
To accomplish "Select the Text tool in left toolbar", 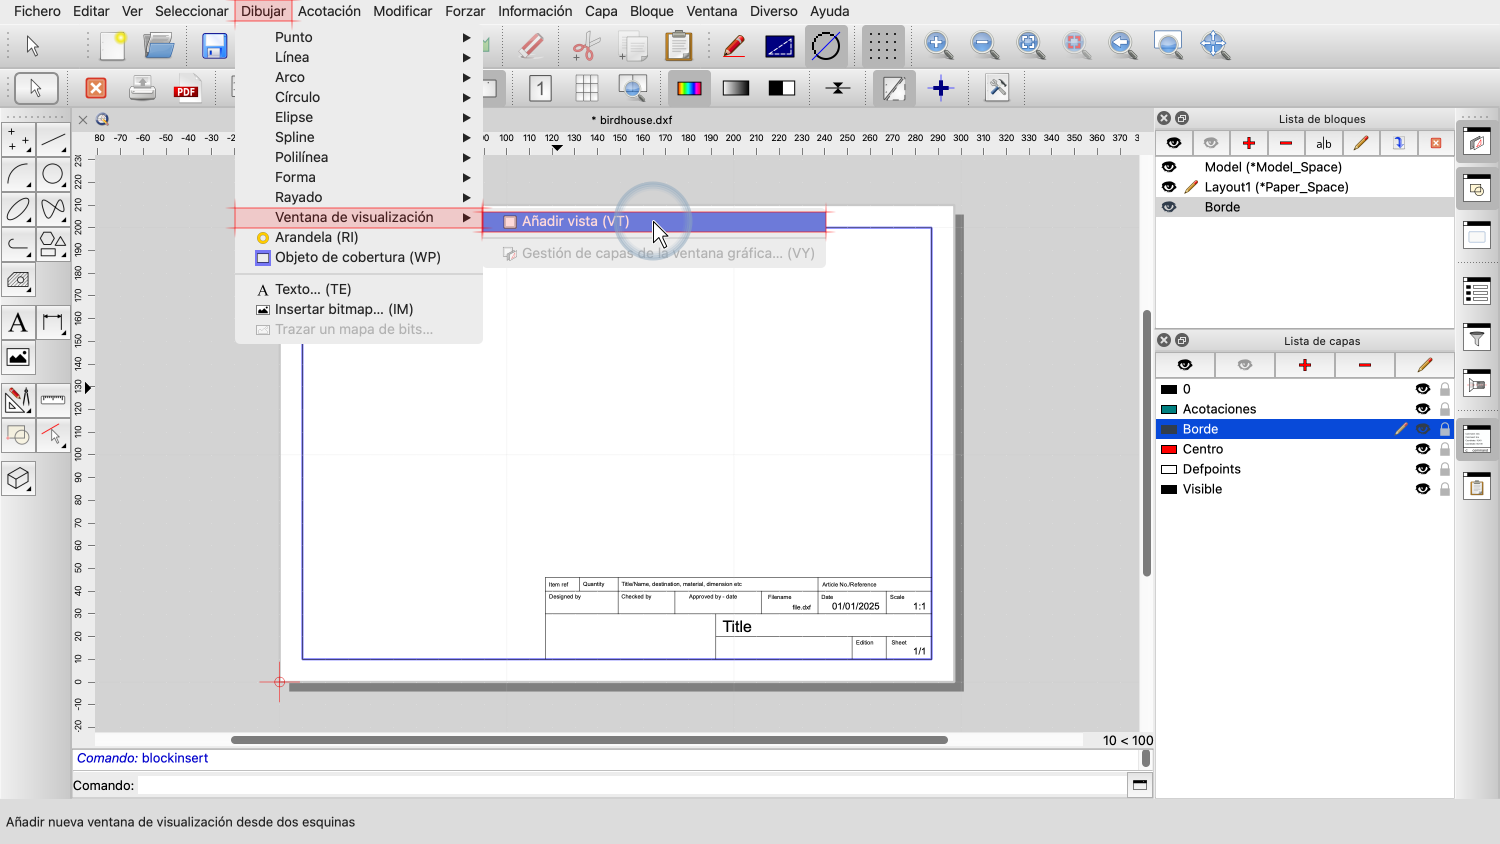I will (18, 323).
